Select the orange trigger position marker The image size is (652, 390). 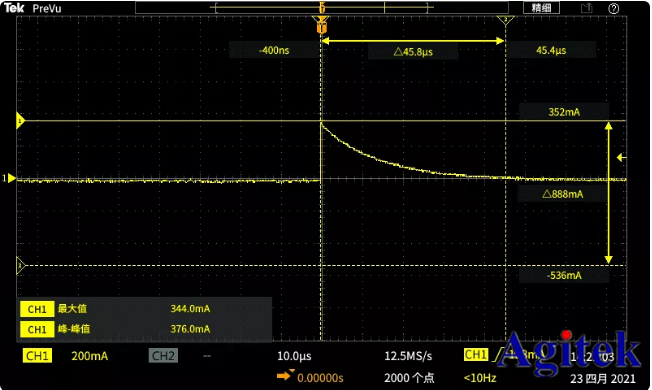coord(321,25)
